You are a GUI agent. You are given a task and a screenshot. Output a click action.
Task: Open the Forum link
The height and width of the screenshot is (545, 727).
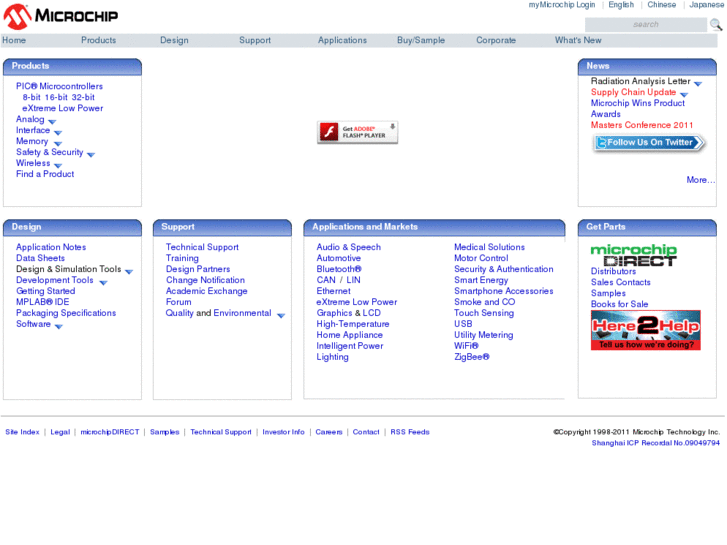tap(179, 302)
